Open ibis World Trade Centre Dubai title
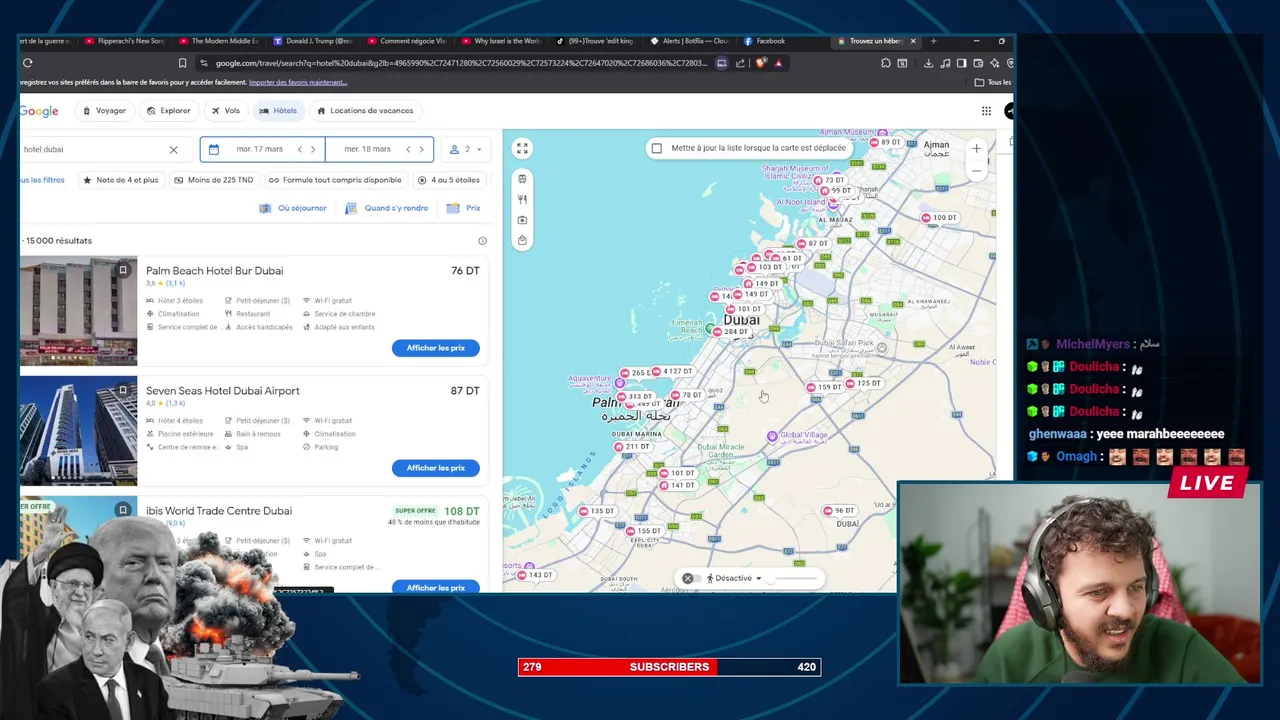This screenshot has height=720, width=1280. 219,511
